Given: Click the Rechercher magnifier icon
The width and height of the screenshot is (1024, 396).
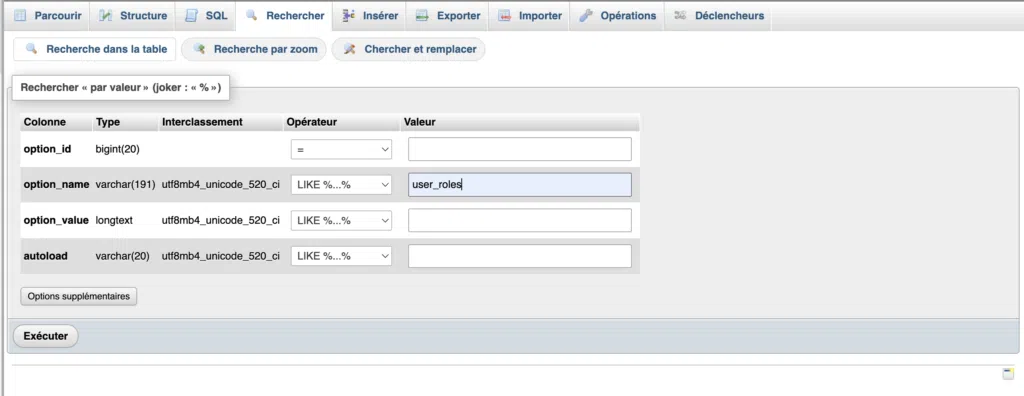Looking at the screenshot, I should click(x=251, y=16).
